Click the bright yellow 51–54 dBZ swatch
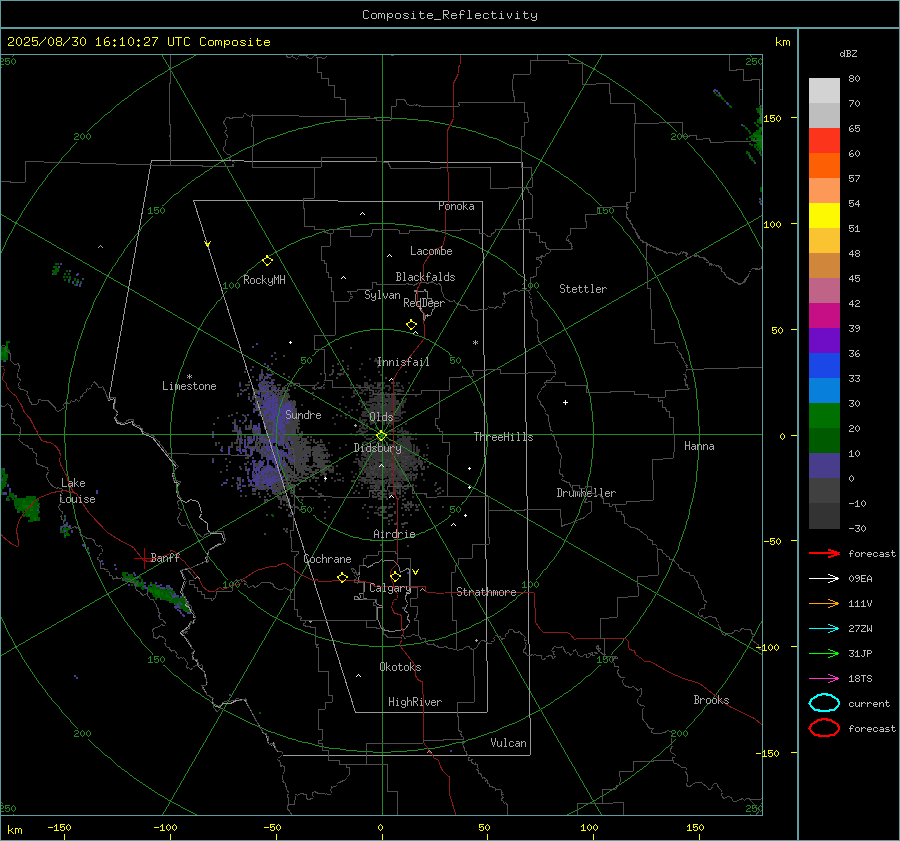900x841 pixels. click(824, 216)
